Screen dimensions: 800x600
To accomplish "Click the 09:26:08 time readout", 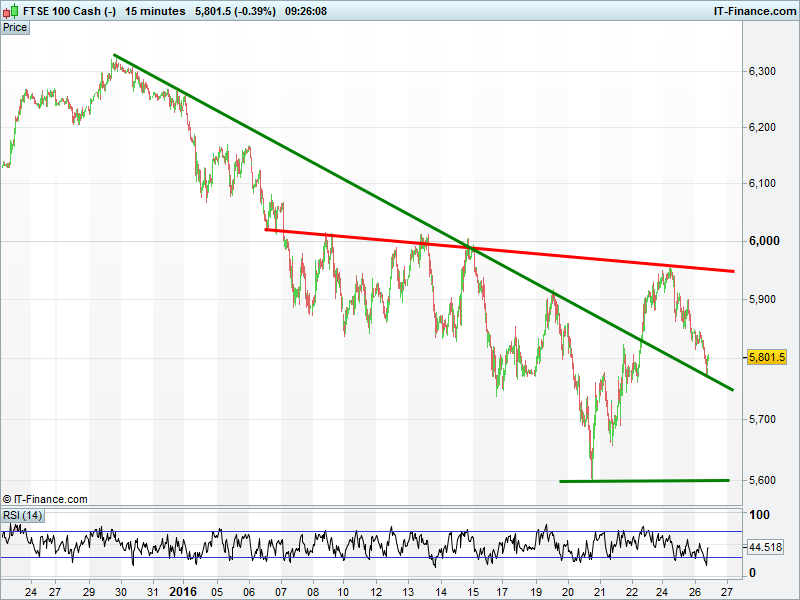I will tap(306, 11).
